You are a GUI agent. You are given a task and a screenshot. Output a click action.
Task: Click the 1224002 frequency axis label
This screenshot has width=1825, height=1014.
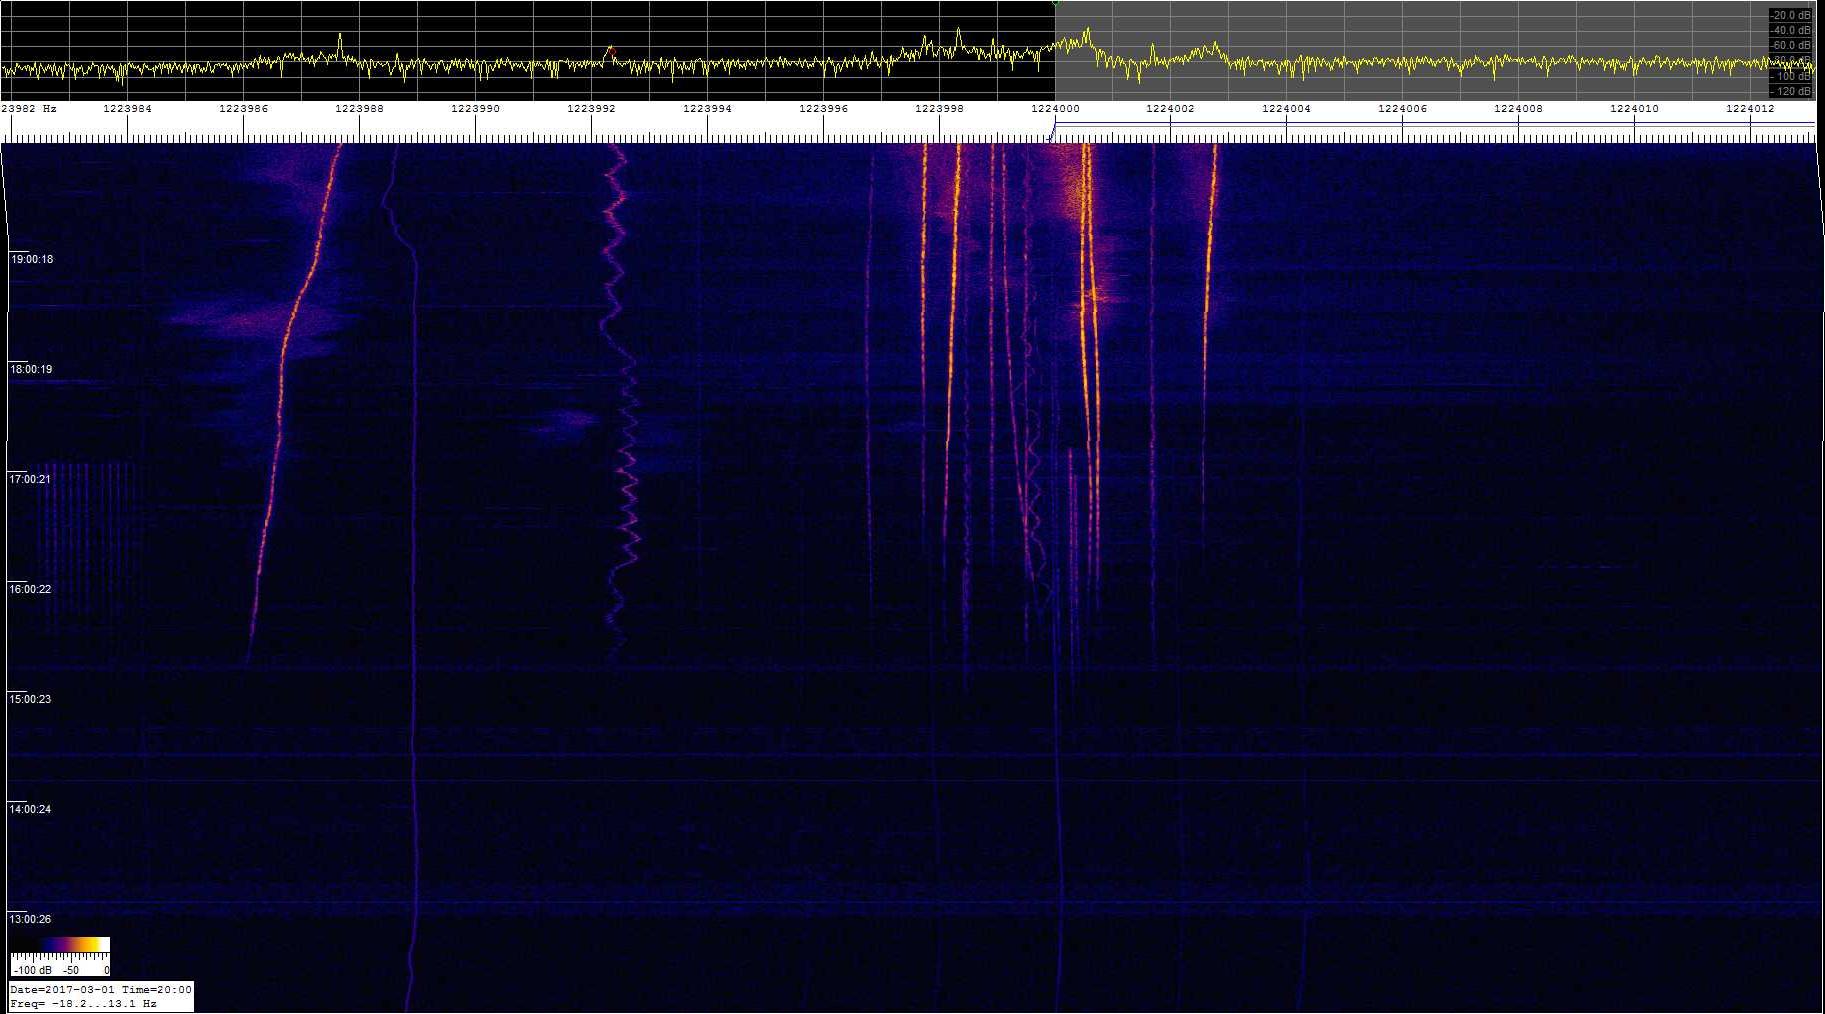(x=1170, y=109)
